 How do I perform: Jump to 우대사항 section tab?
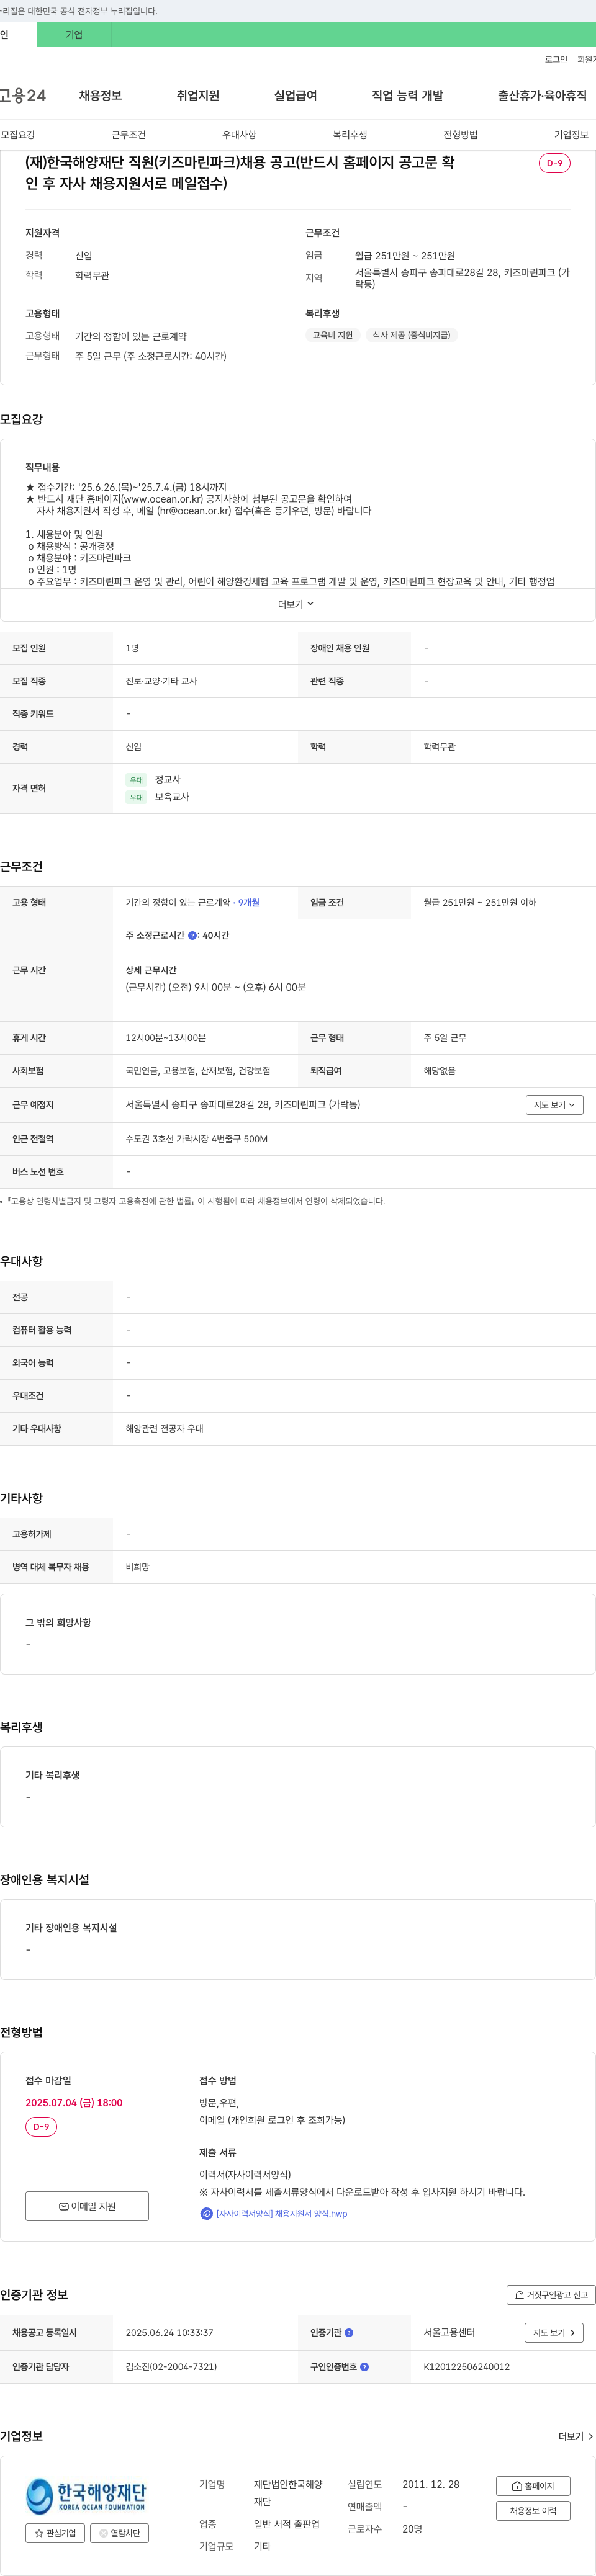click(x=239, y=135)
